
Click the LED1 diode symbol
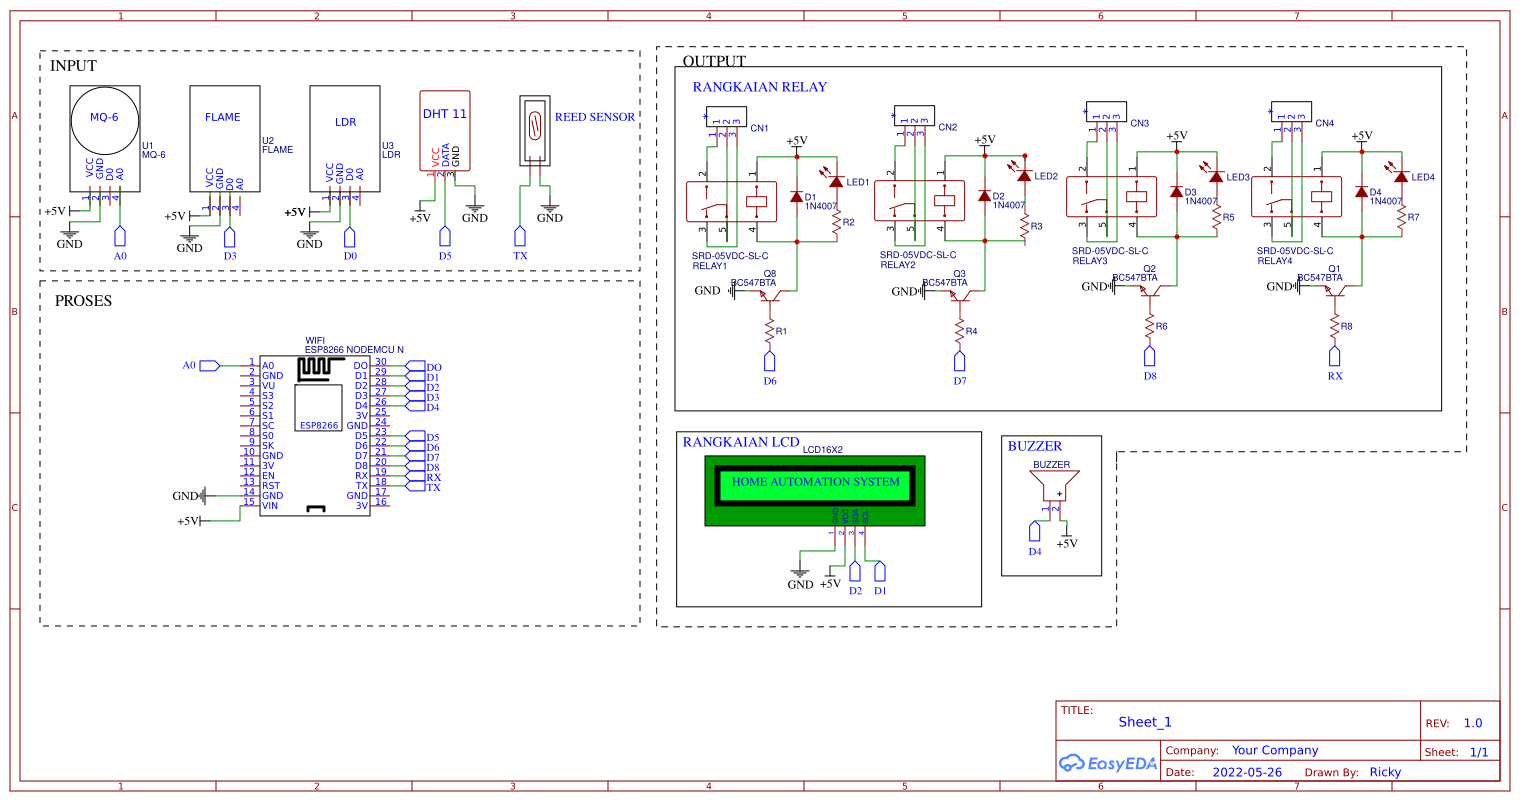tap(835, 182)
